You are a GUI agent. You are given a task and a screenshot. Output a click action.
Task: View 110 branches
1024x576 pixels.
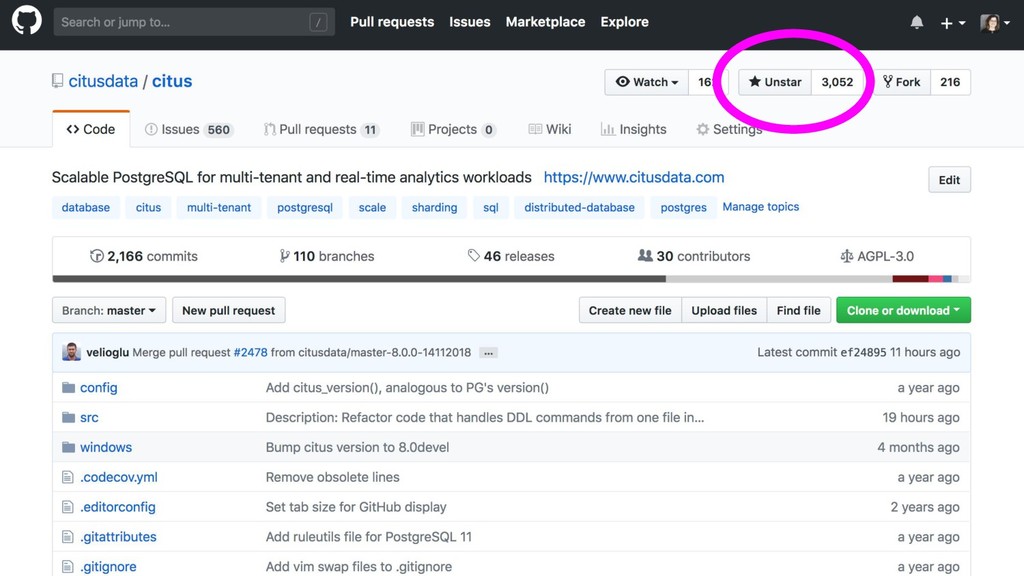(x=327, y=256)
